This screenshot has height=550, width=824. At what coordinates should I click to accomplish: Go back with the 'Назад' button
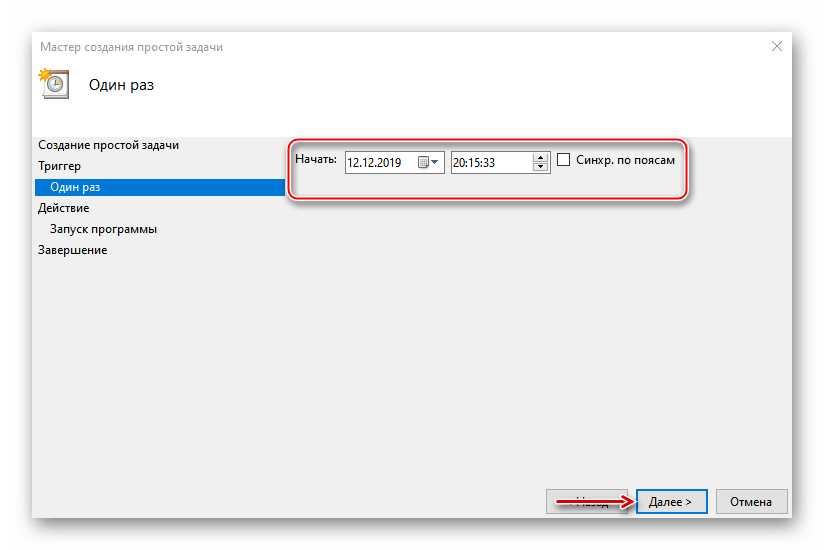point(587,501)
